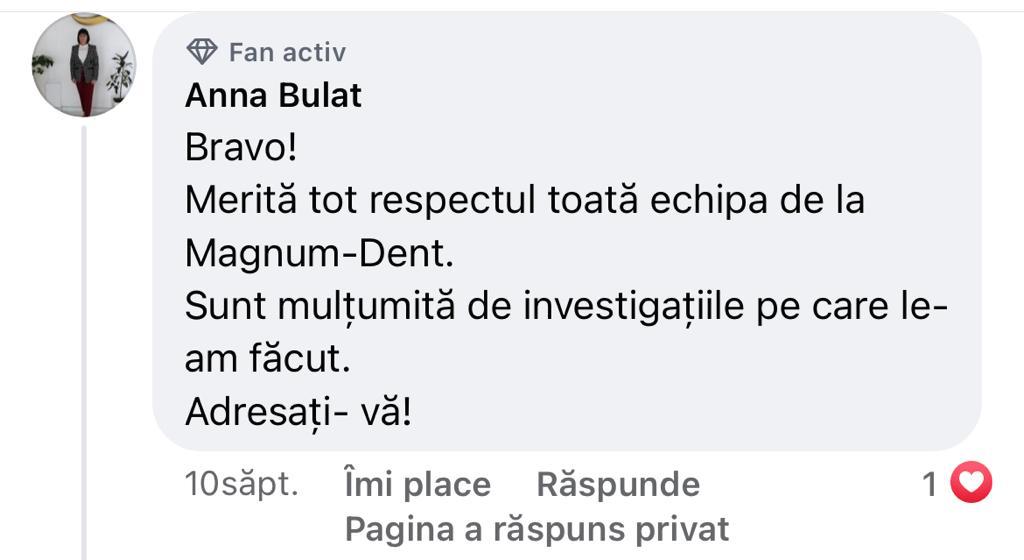The image size is (1024, 560).
Task: Click the person in the avatar image
Action: pos(84,70)
